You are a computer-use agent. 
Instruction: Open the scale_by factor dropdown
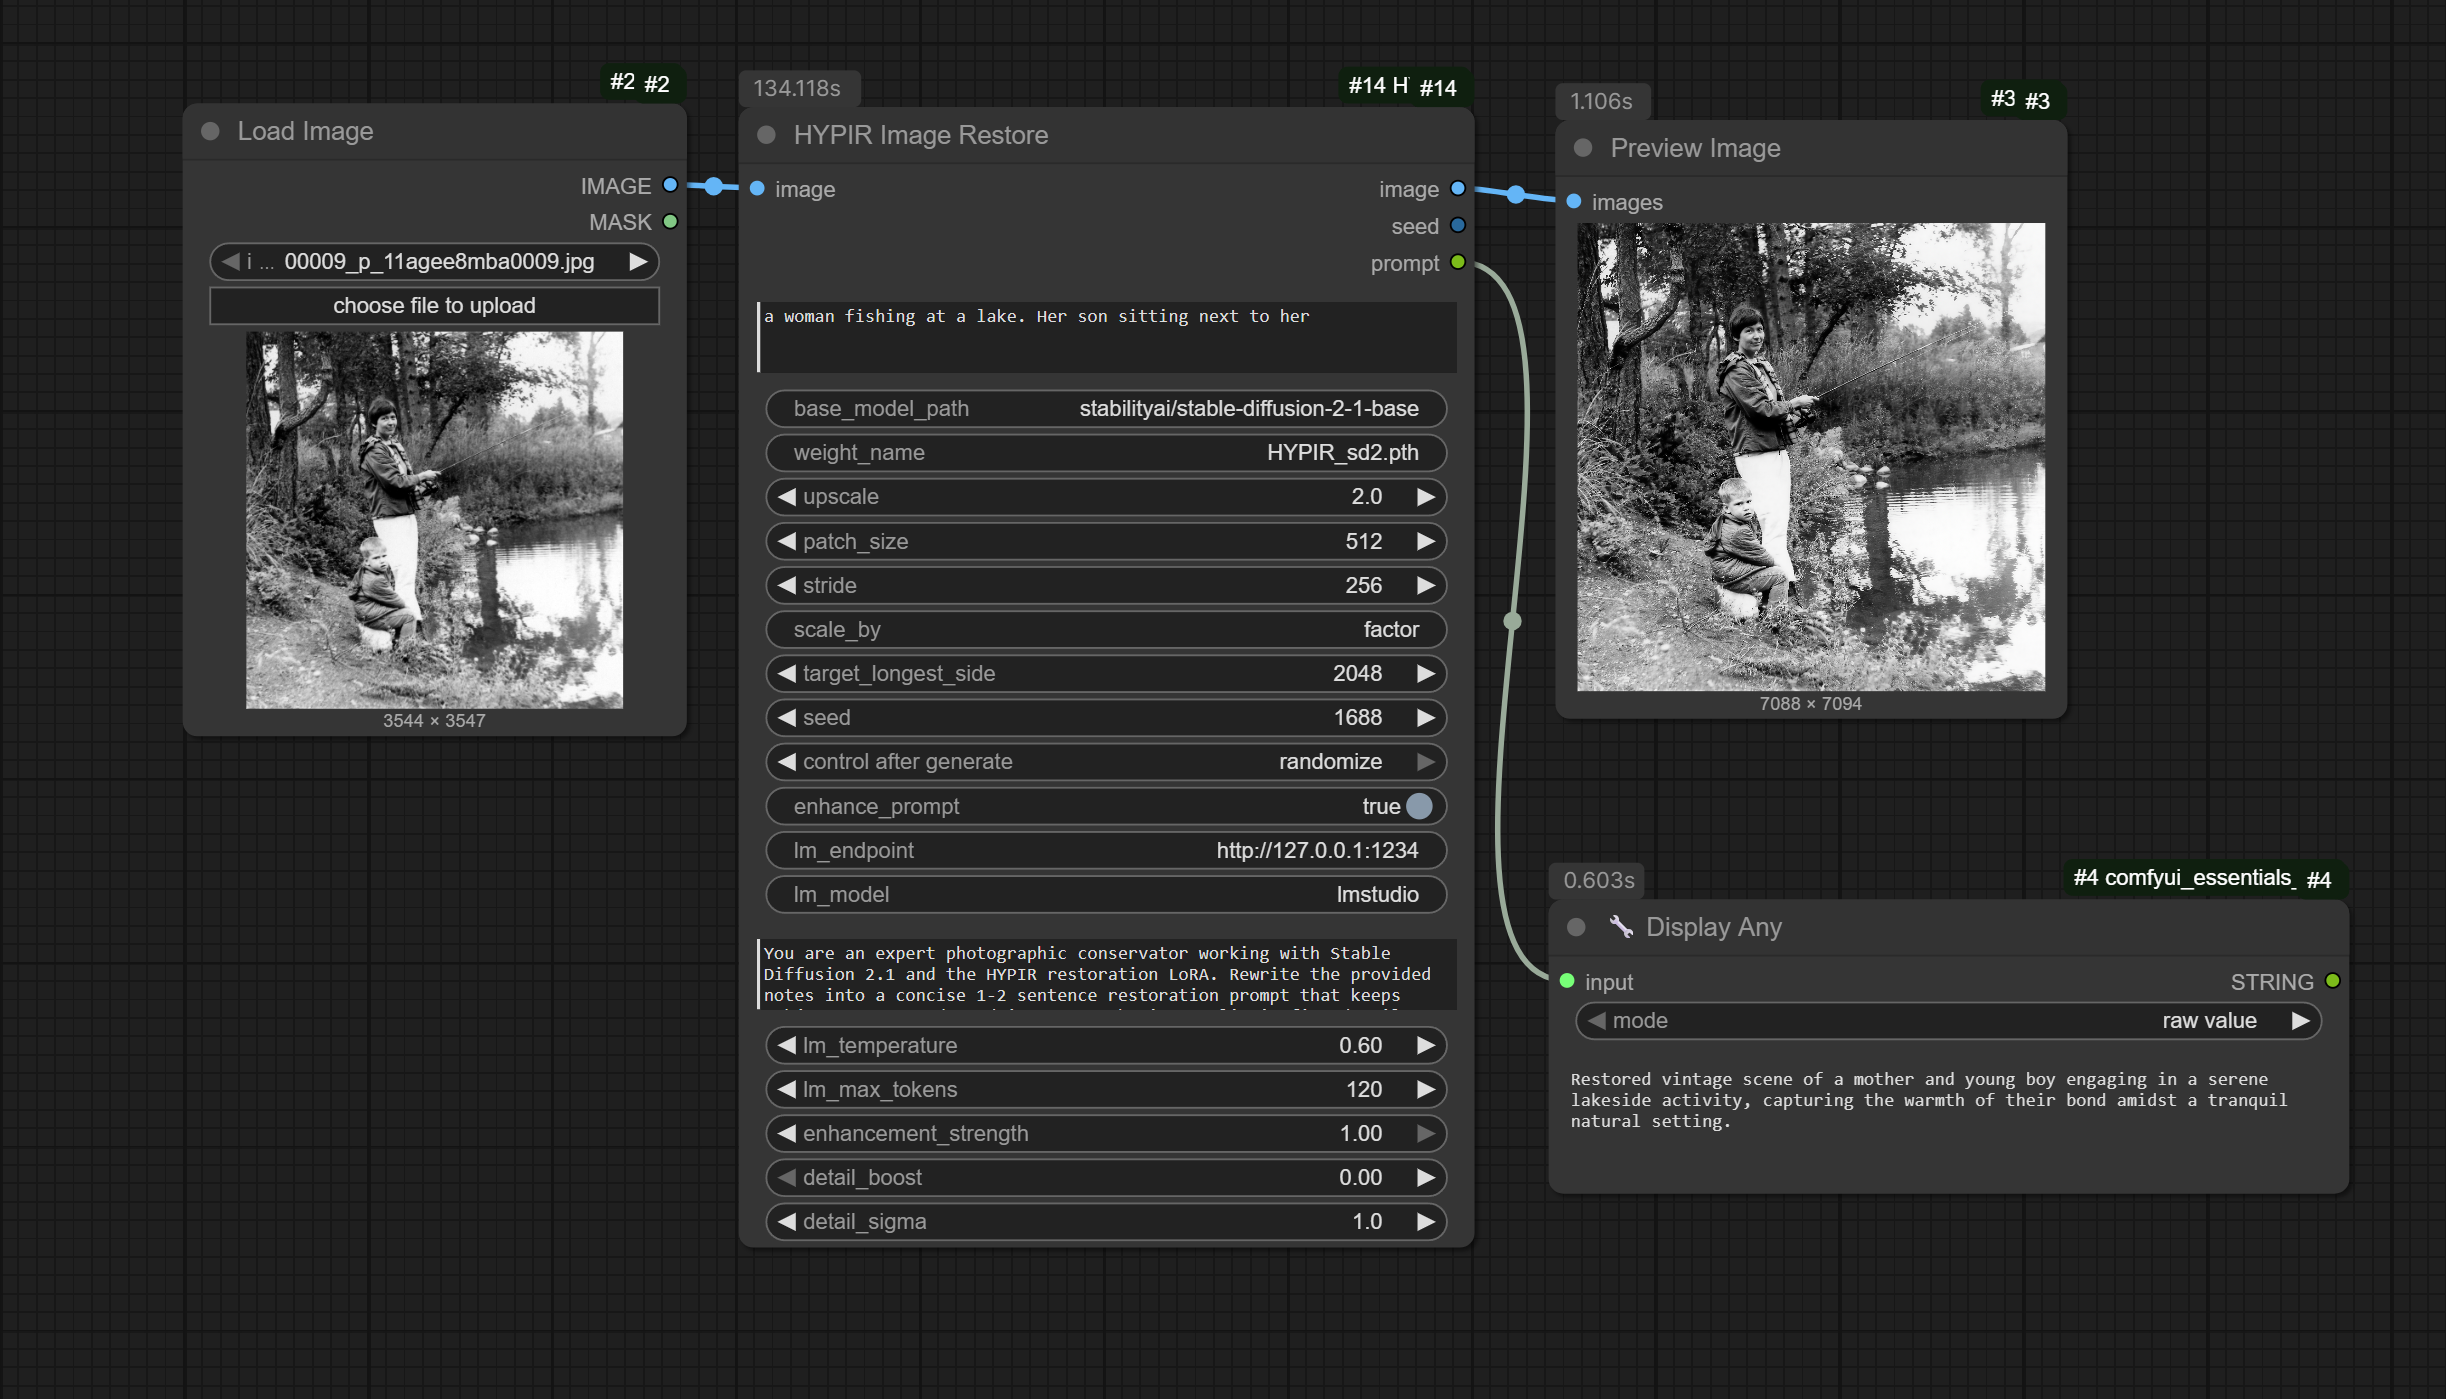click(x=1106, y=629)
